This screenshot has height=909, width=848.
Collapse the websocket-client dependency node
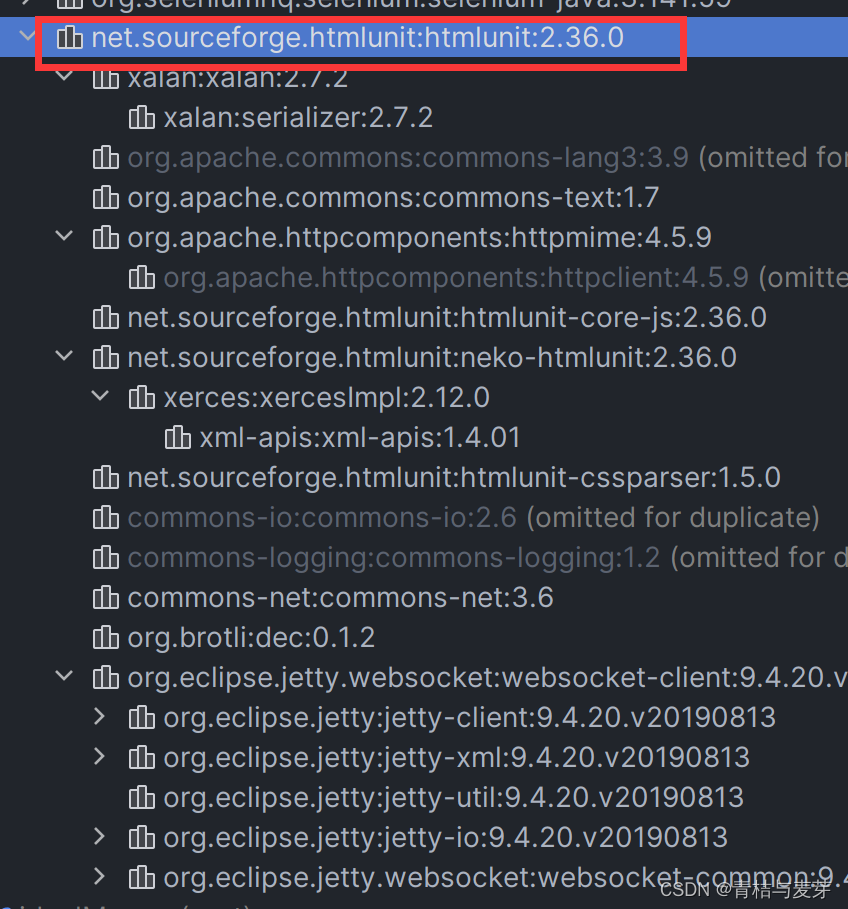click(64, 676)
